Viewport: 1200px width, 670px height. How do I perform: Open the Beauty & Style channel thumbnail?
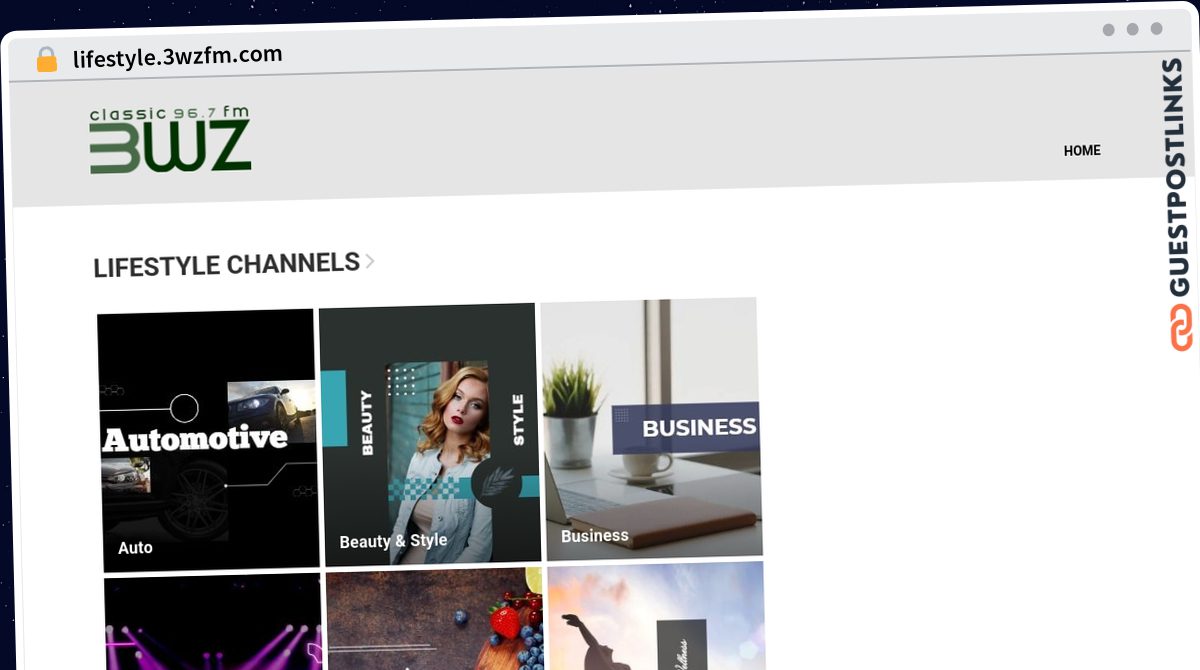coord(430,435)
